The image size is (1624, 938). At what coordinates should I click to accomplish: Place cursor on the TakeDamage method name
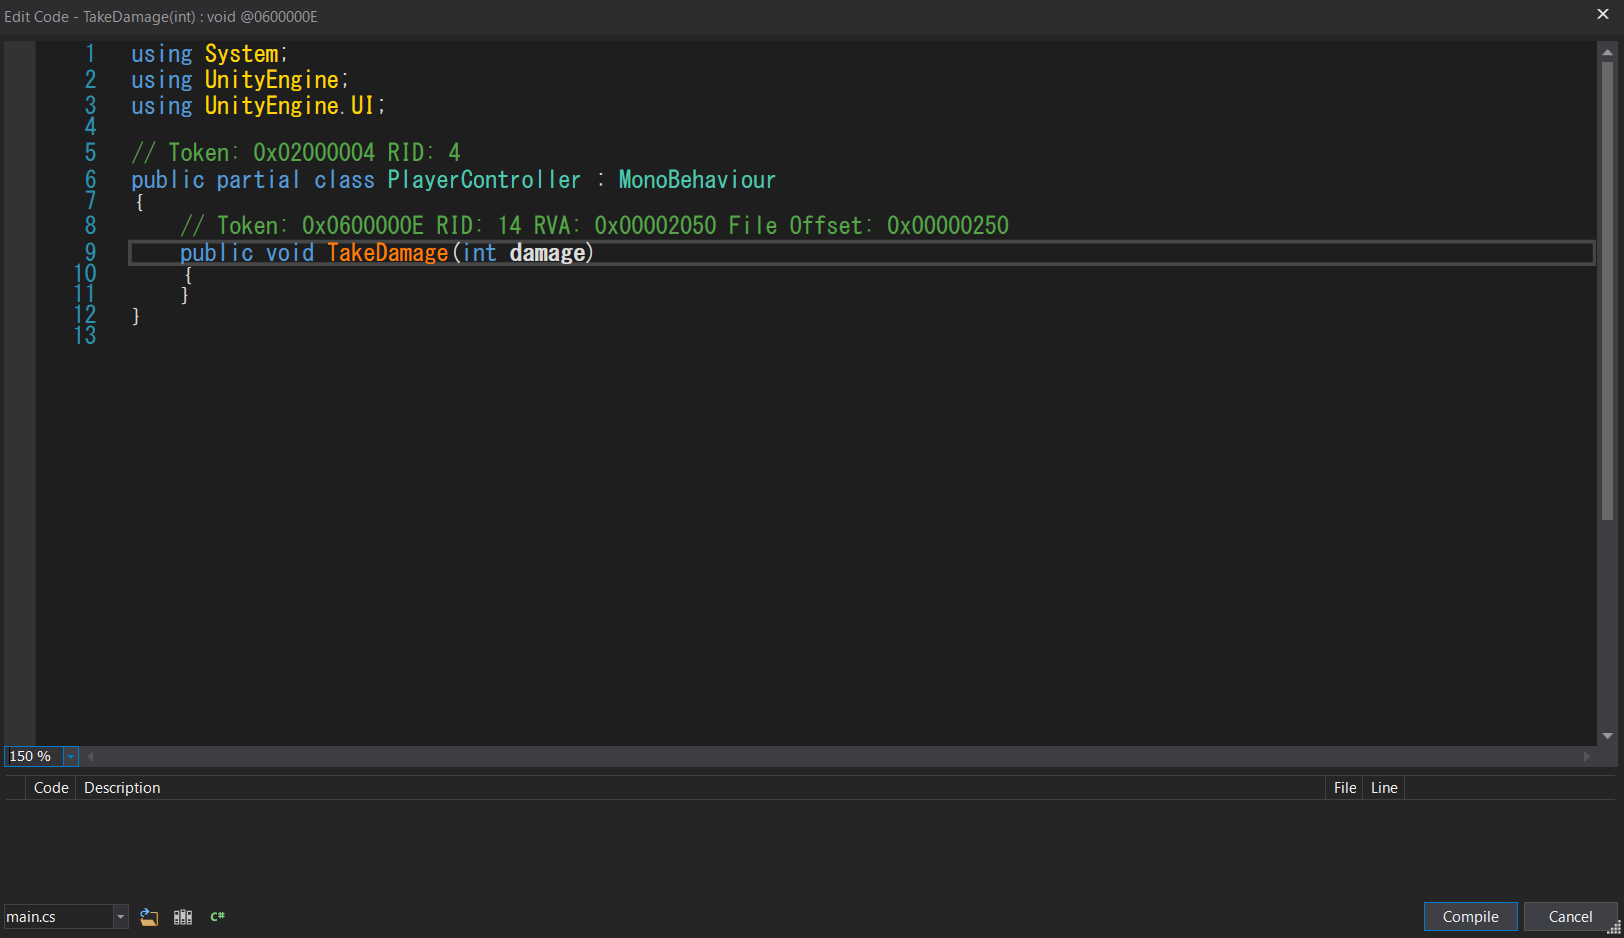point(388,253)
